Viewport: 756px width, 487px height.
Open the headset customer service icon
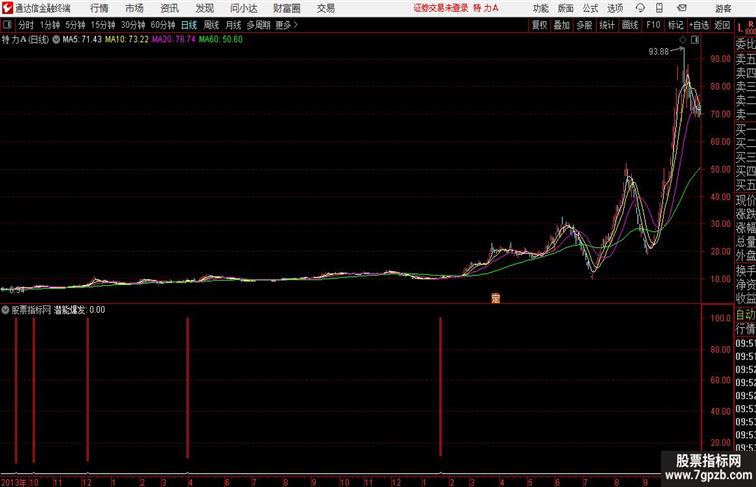pyautogui.click(x=640, y=8)
